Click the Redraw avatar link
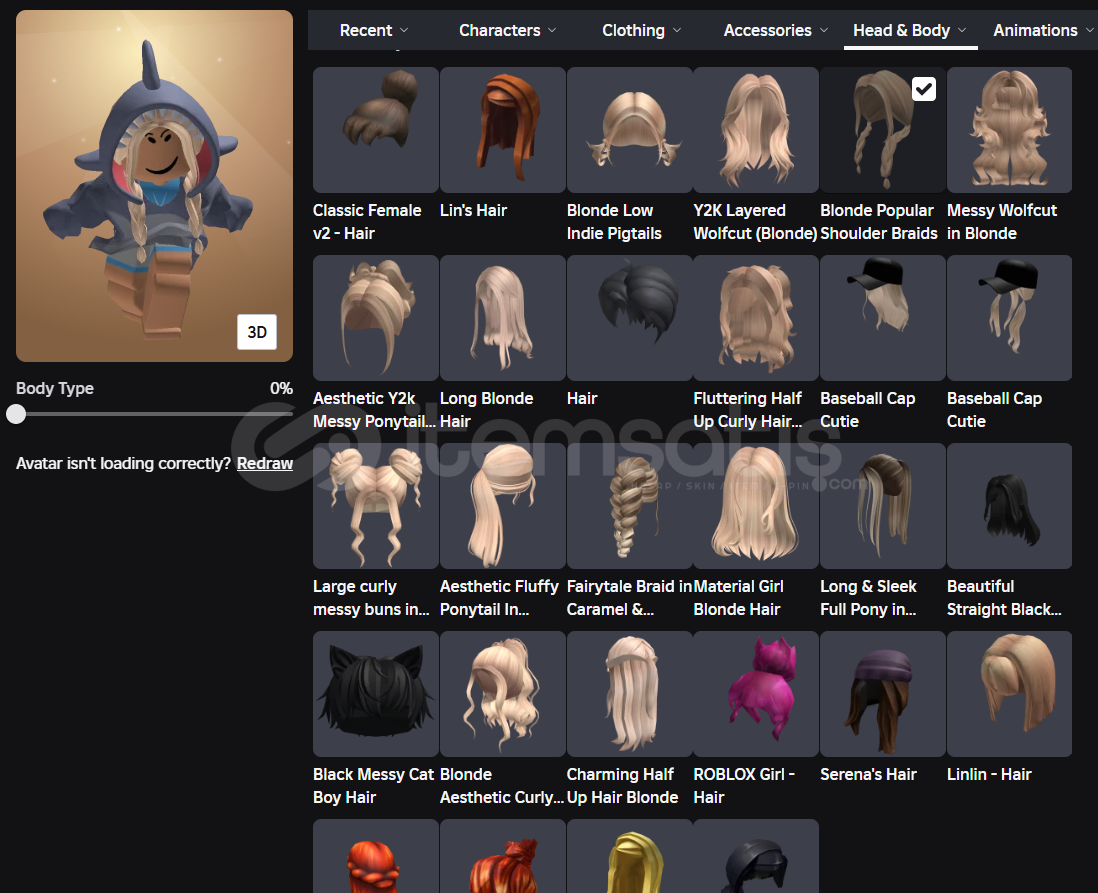Screen dimensions: 1098x893 tap(265, 463)
